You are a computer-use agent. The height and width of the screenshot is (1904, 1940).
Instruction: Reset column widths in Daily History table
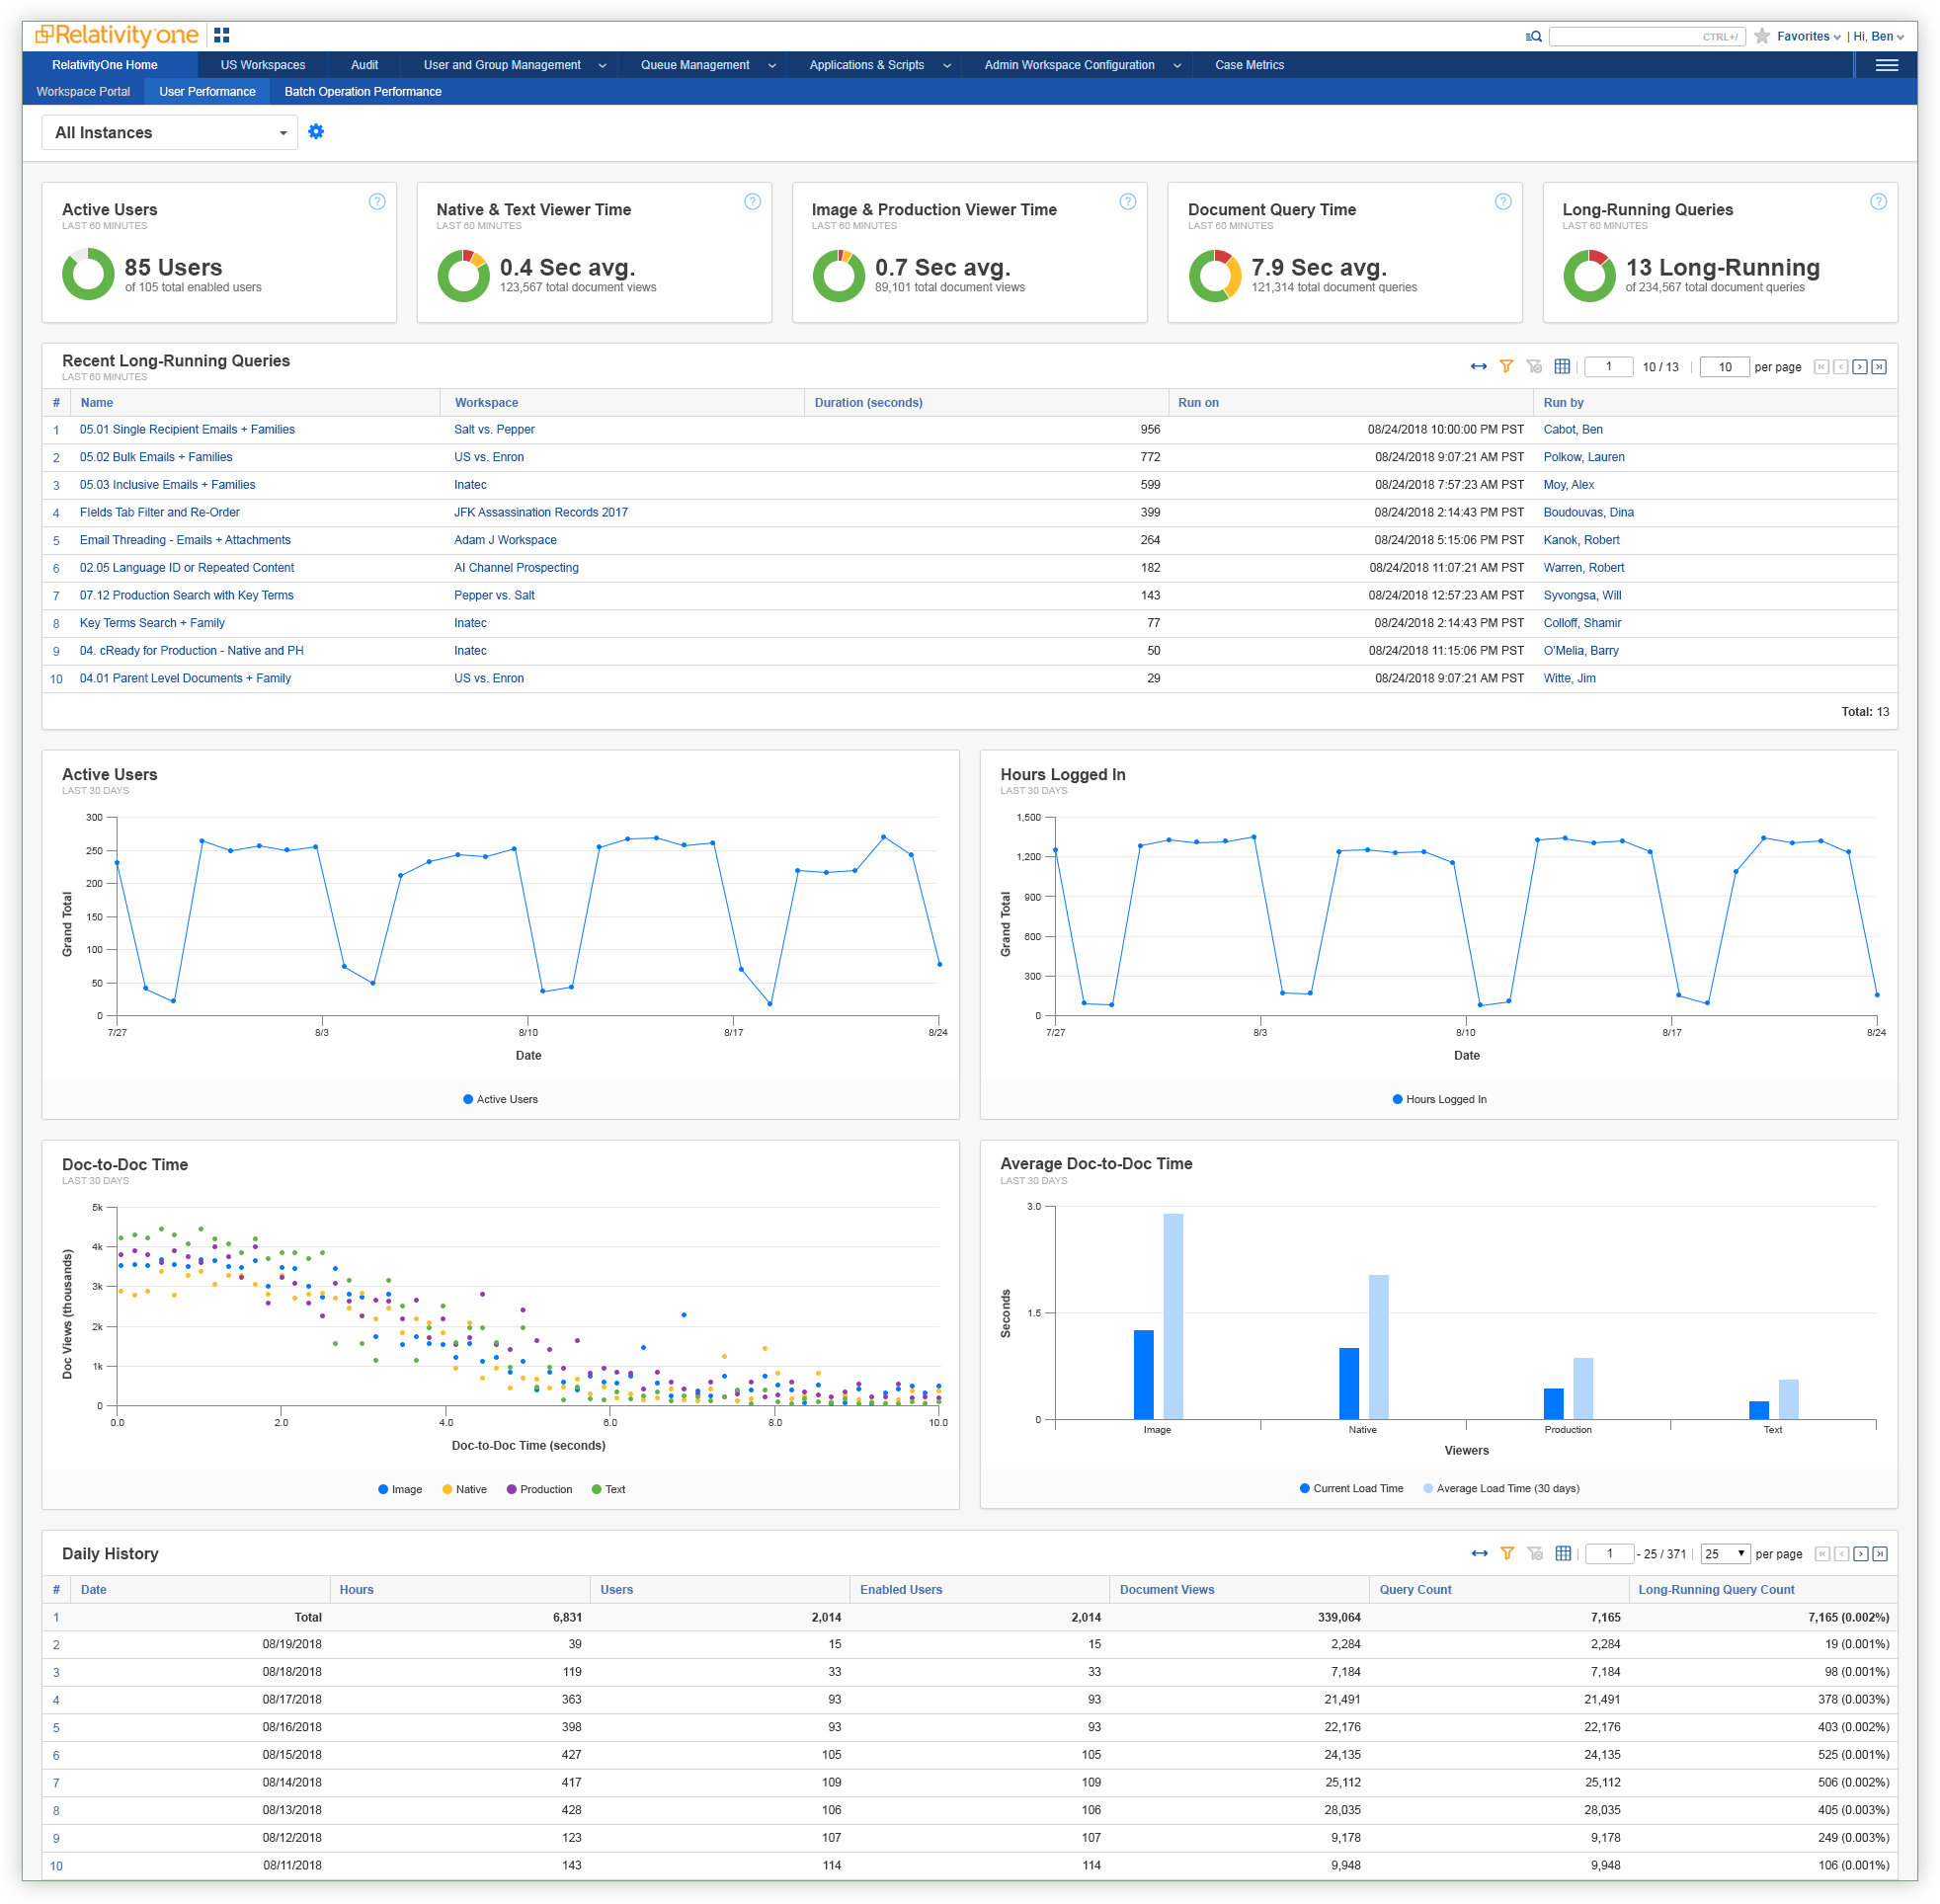1479,1553
